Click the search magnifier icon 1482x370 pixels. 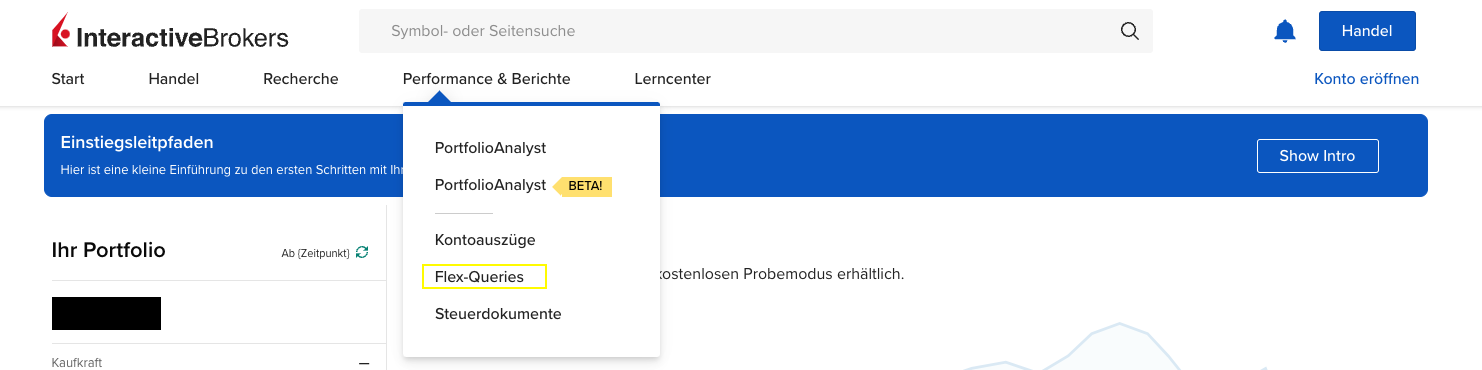1129,31
